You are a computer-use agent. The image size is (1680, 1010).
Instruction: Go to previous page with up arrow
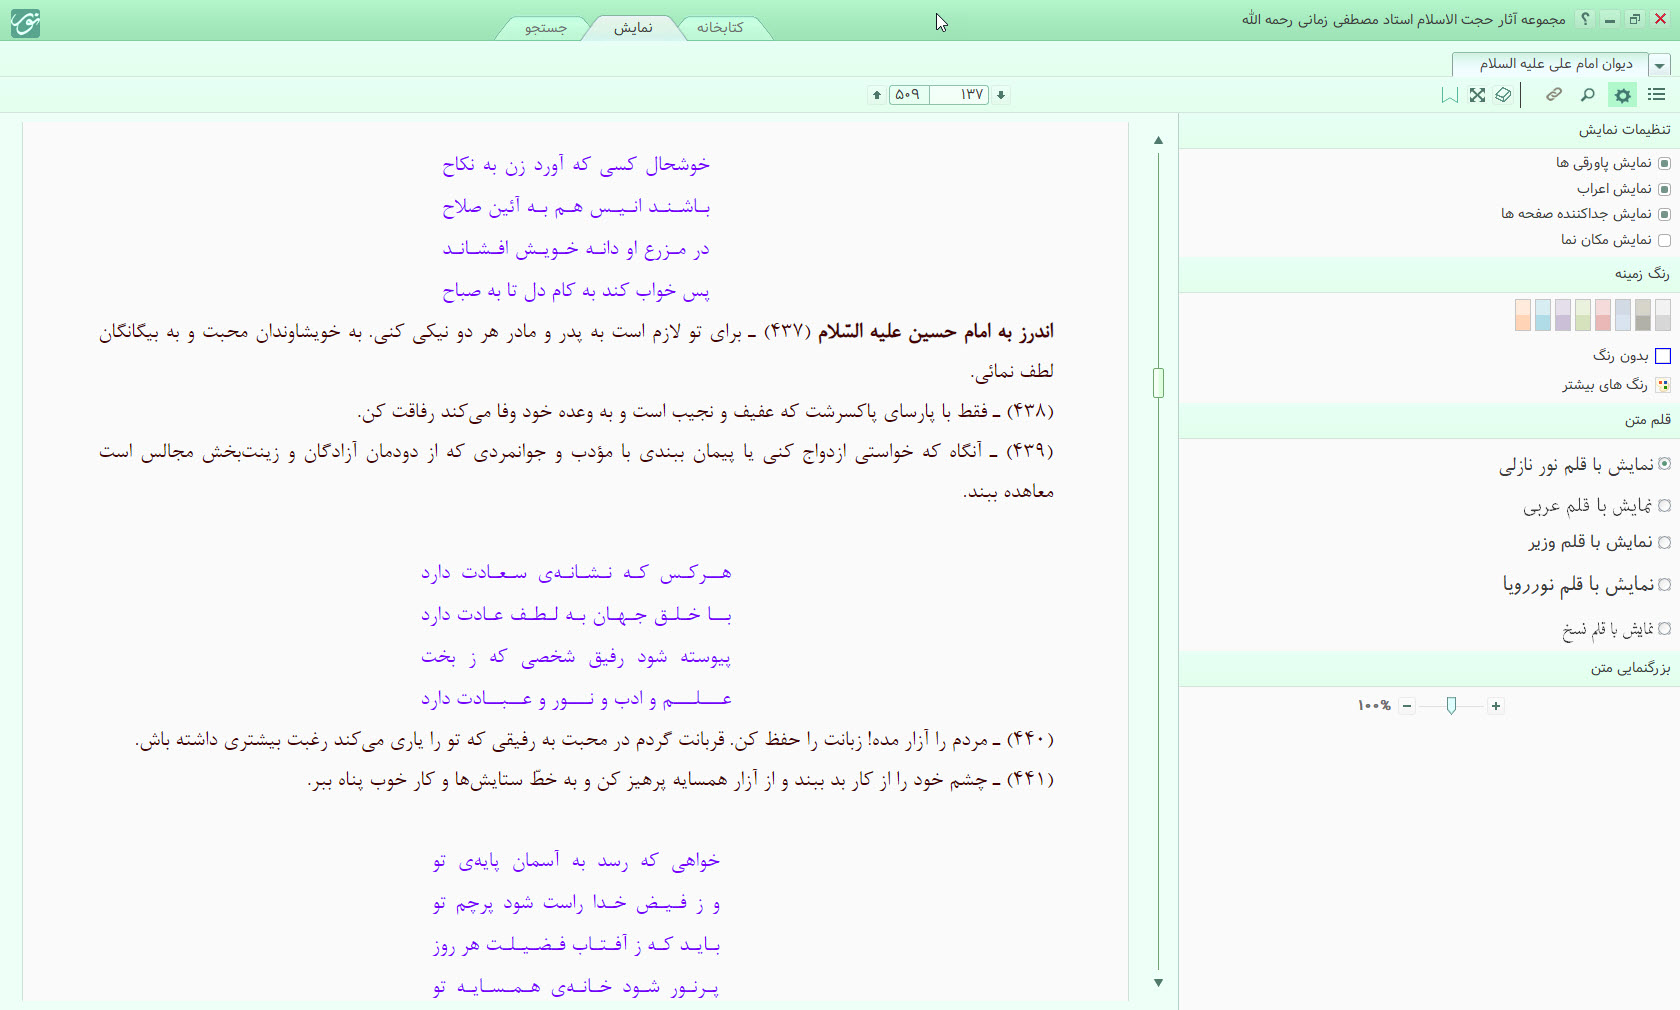coord(877,95)
